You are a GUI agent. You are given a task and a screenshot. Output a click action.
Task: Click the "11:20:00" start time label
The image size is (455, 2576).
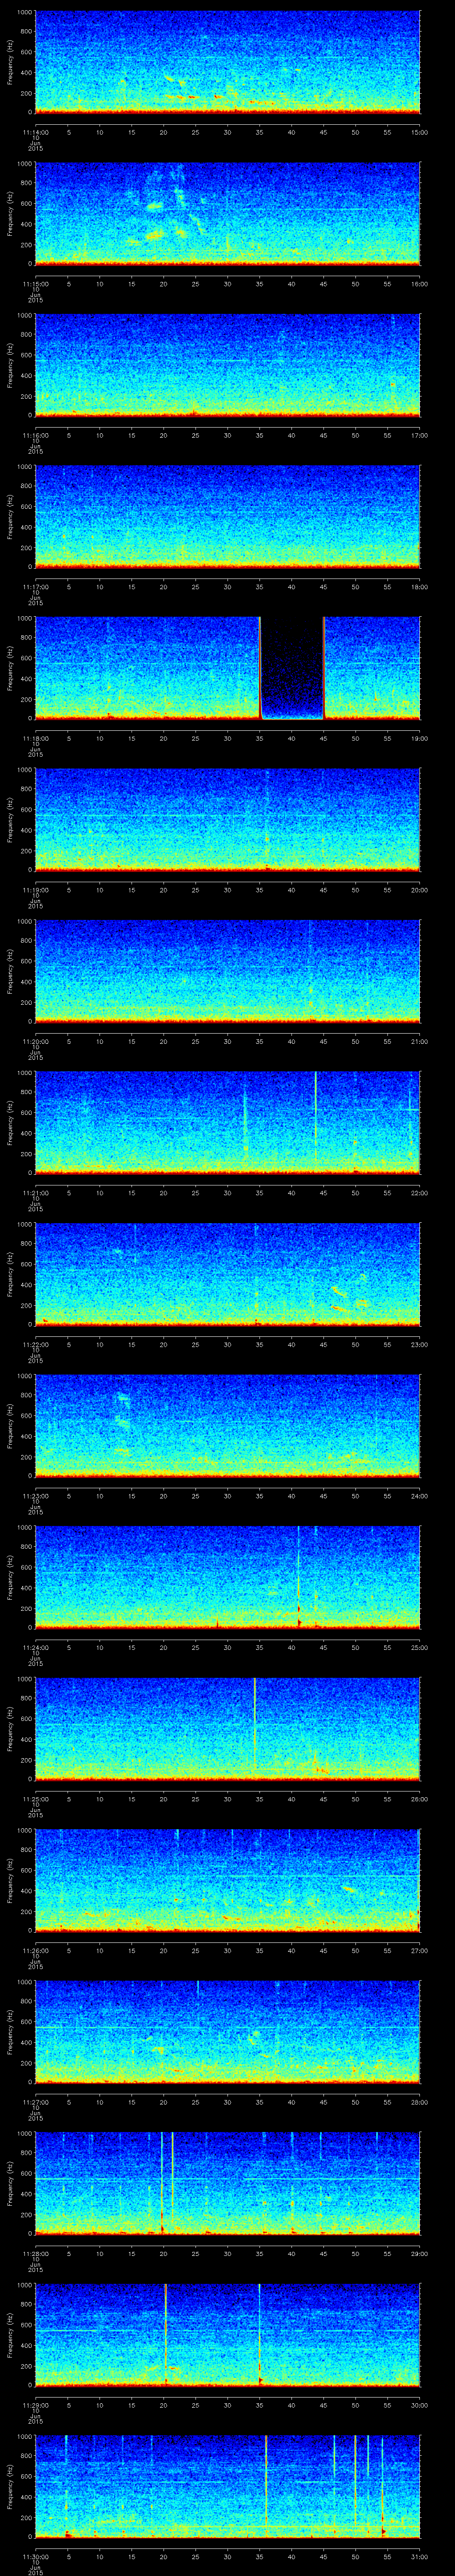(x=35, y=1041)
